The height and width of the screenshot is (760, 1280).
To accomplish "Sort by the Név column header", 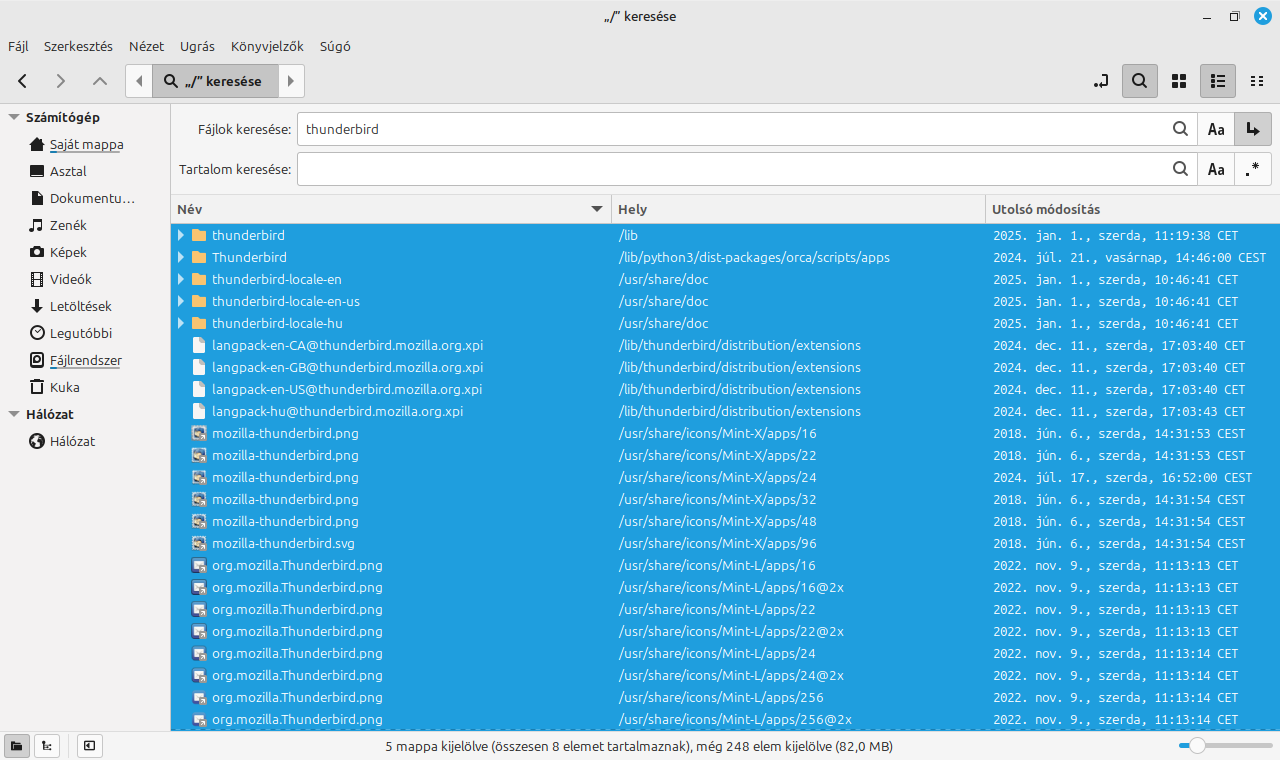I will pos(391,209).
